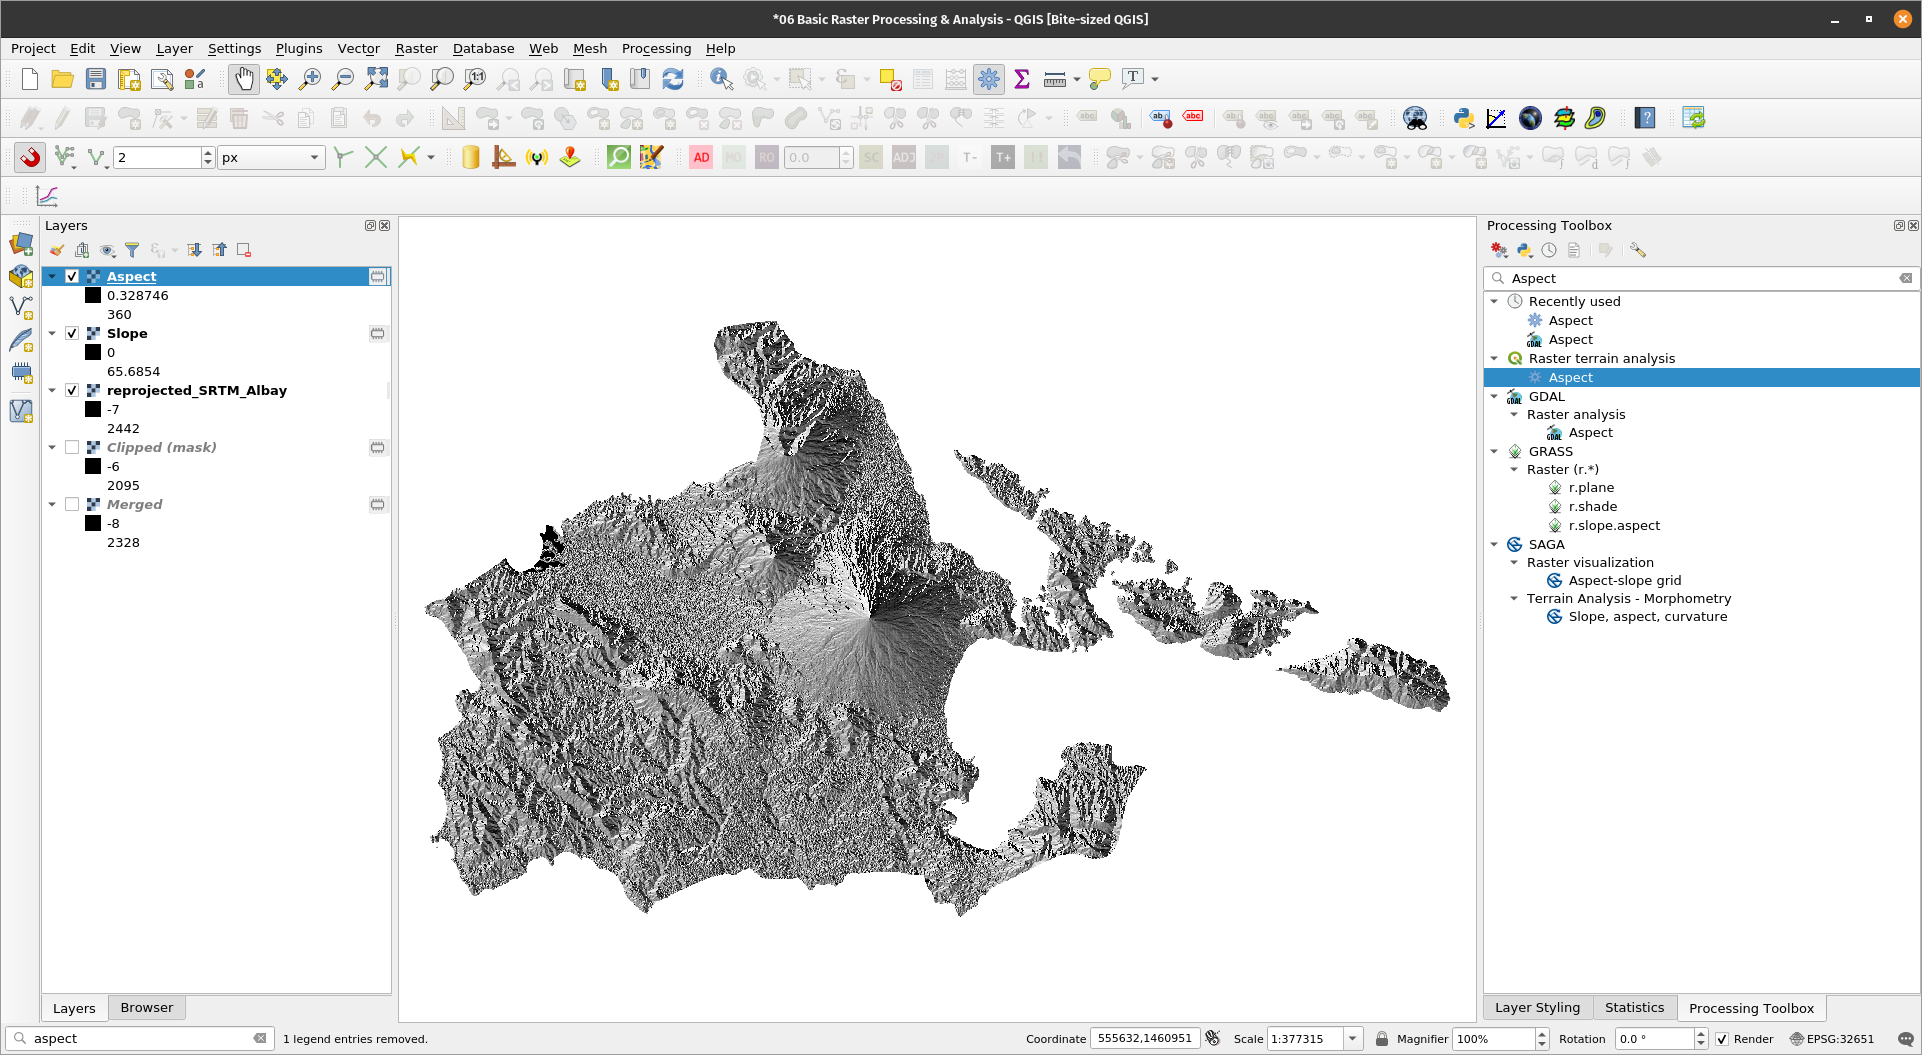The width and height of the screenshot is (1922, 1055).
Task: Toggle the Render checkbox in status bar
Action: (x=1722, y=1039)
